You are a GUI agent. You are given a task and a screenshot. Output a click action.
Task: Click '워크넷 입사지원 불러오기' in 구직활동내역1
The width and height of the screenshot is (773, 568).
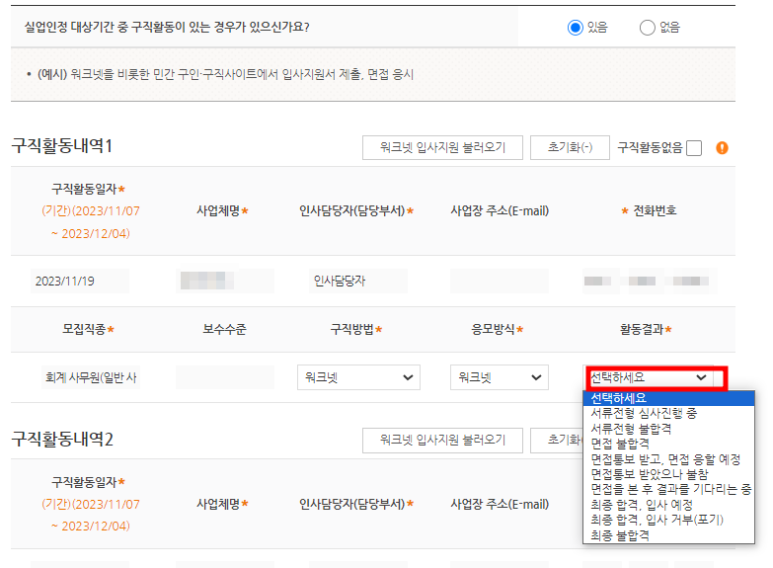(442, 148)
